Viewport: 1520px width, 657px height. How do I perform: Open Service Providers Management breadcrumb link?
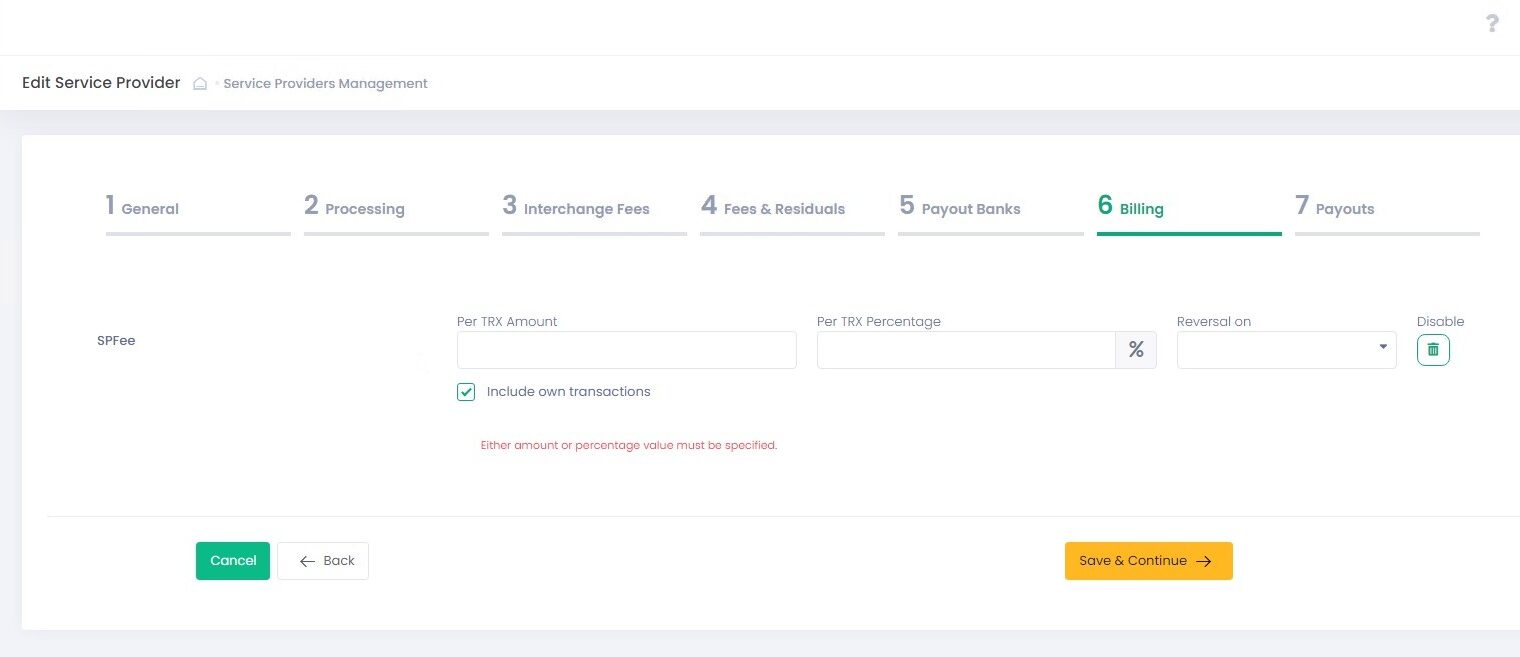click(x=325, y=84)
